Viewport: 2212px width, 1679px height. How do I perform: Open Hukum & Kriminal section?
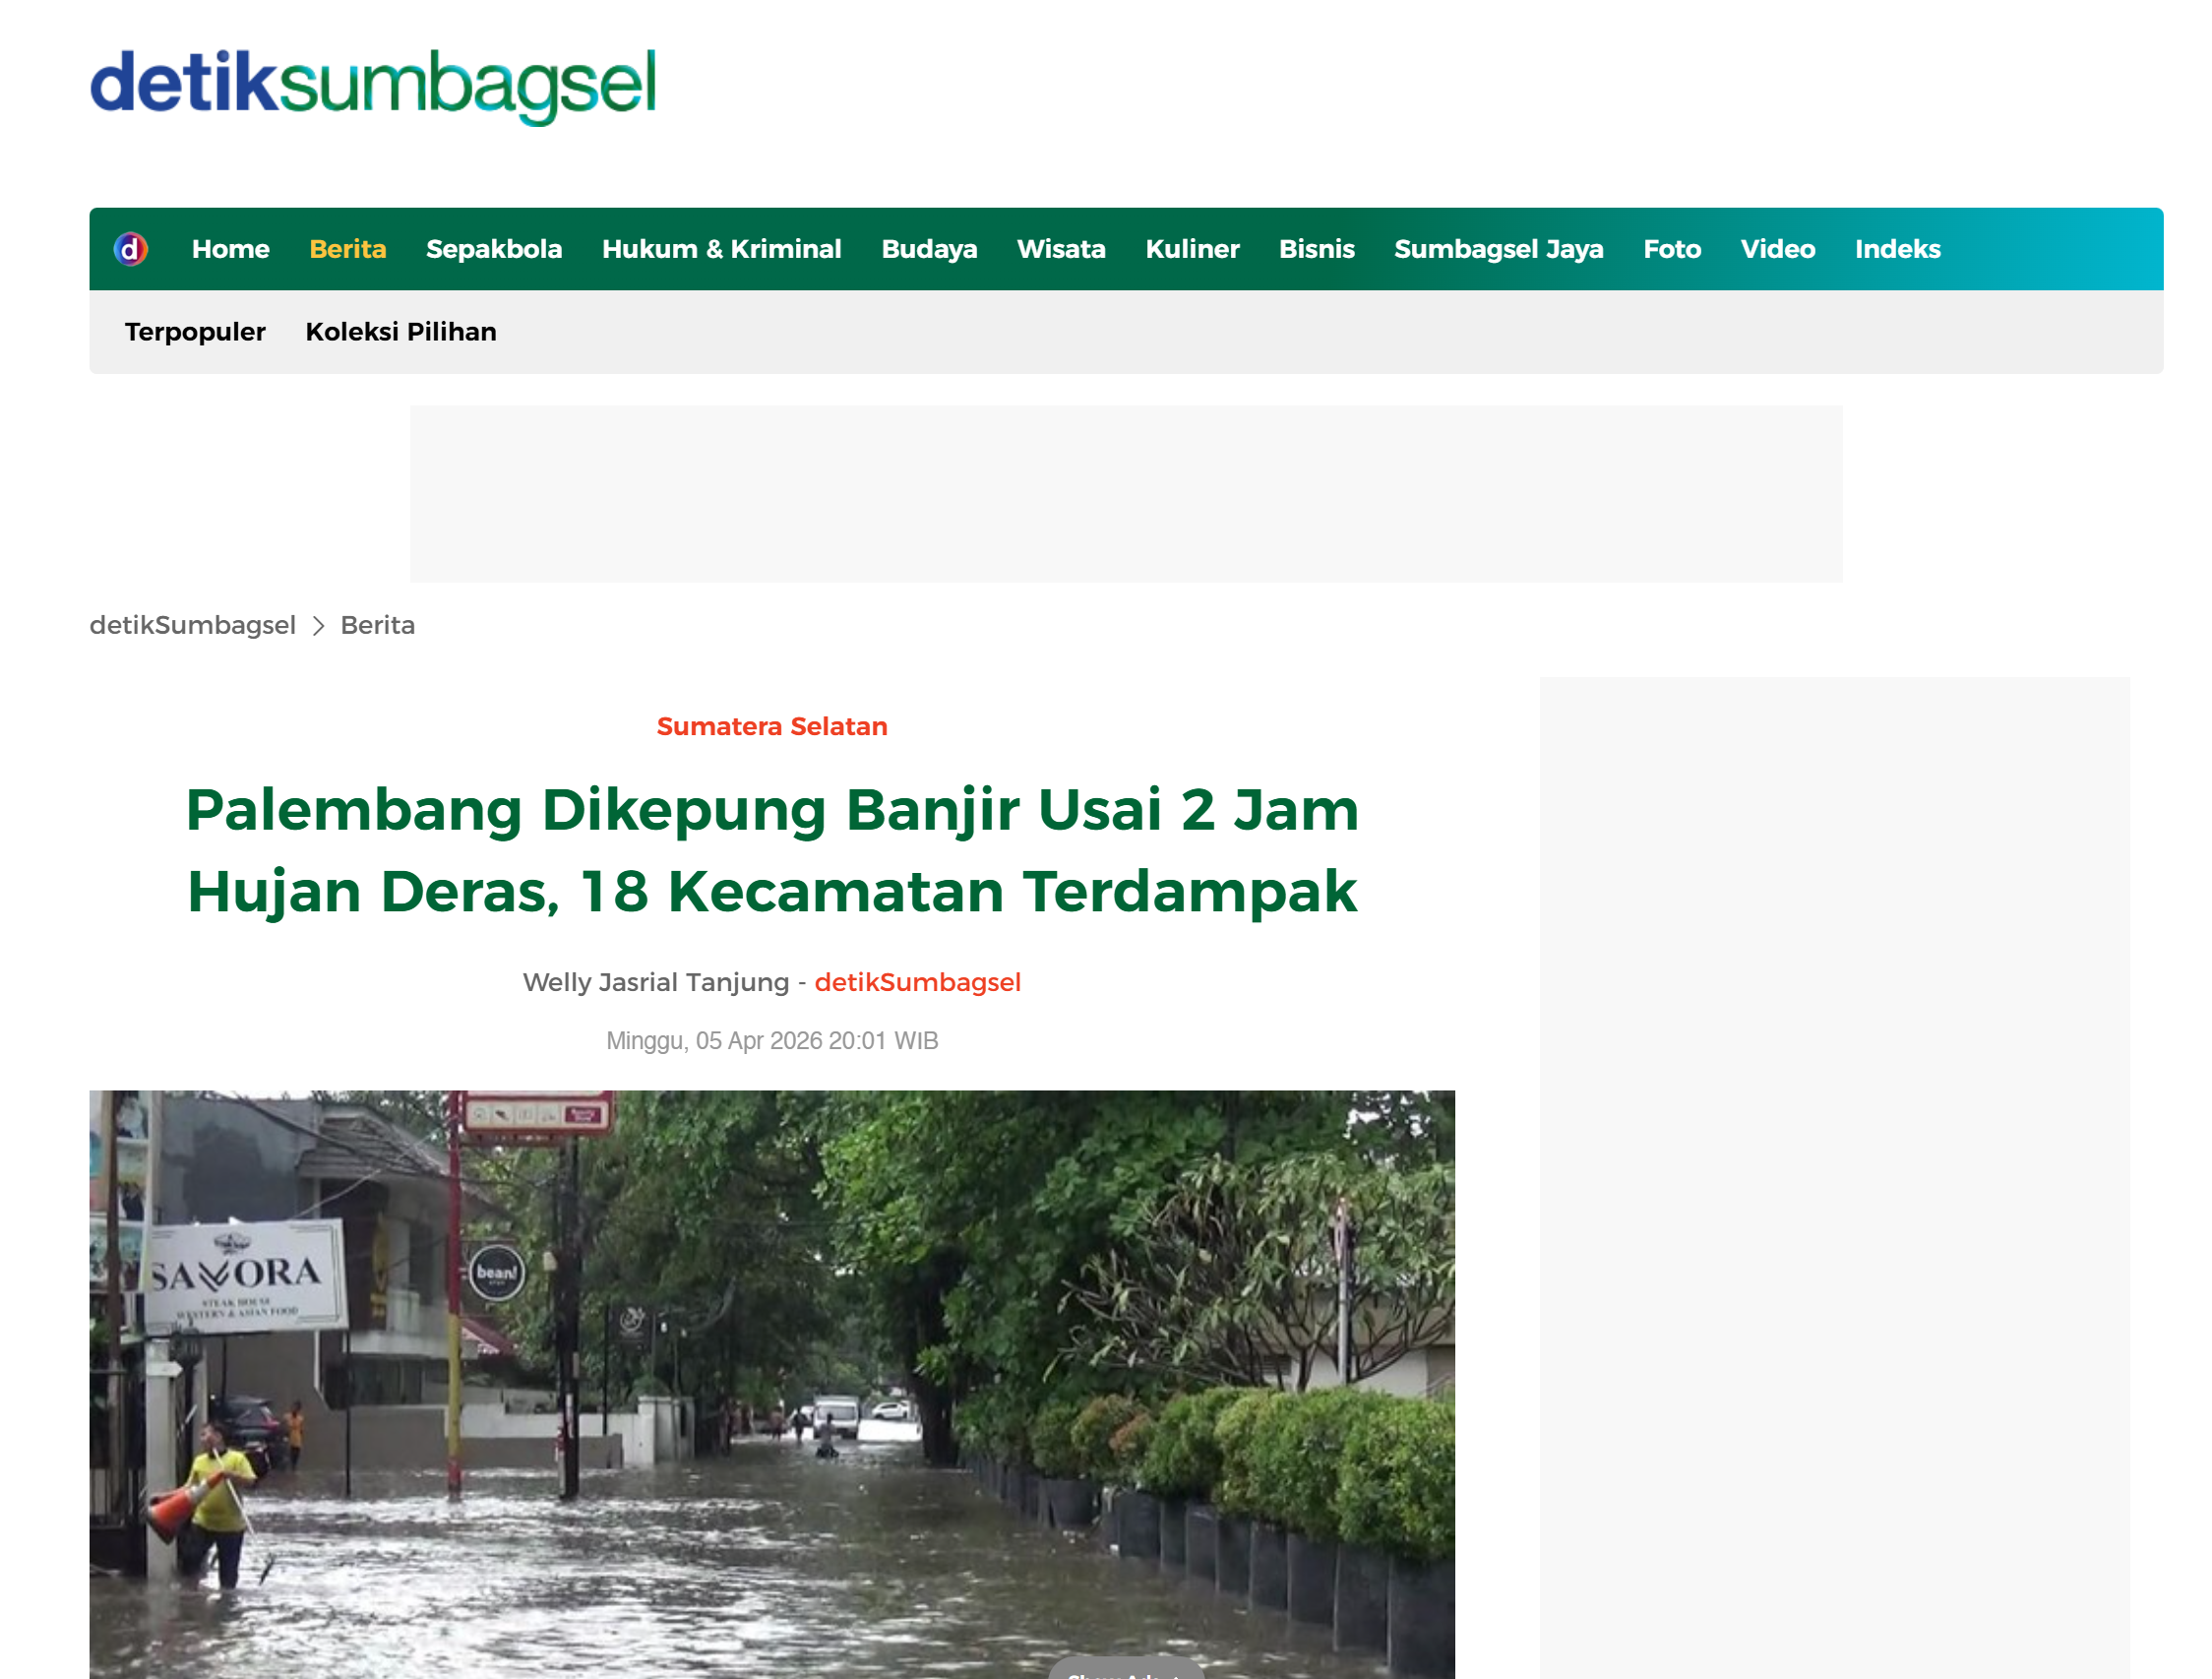tap(721, 249)
